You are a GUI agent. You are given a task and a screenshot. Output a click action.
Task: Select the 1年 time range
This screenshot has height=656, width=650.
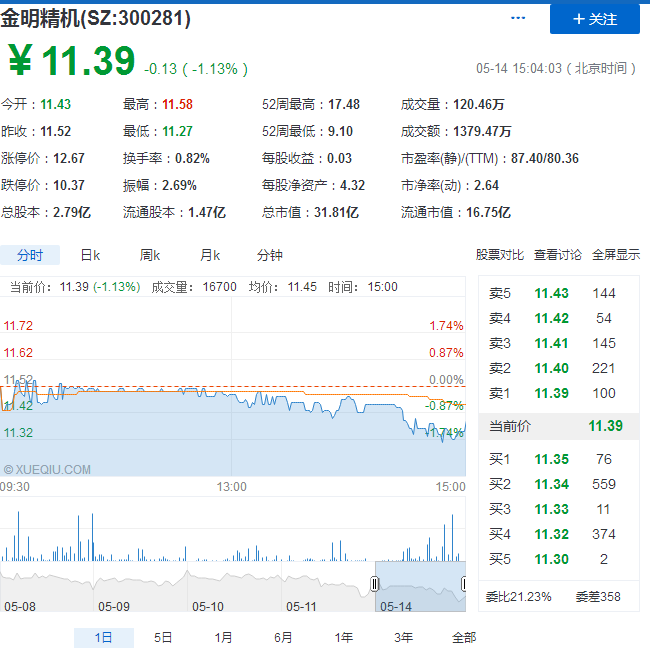point(343,638)
